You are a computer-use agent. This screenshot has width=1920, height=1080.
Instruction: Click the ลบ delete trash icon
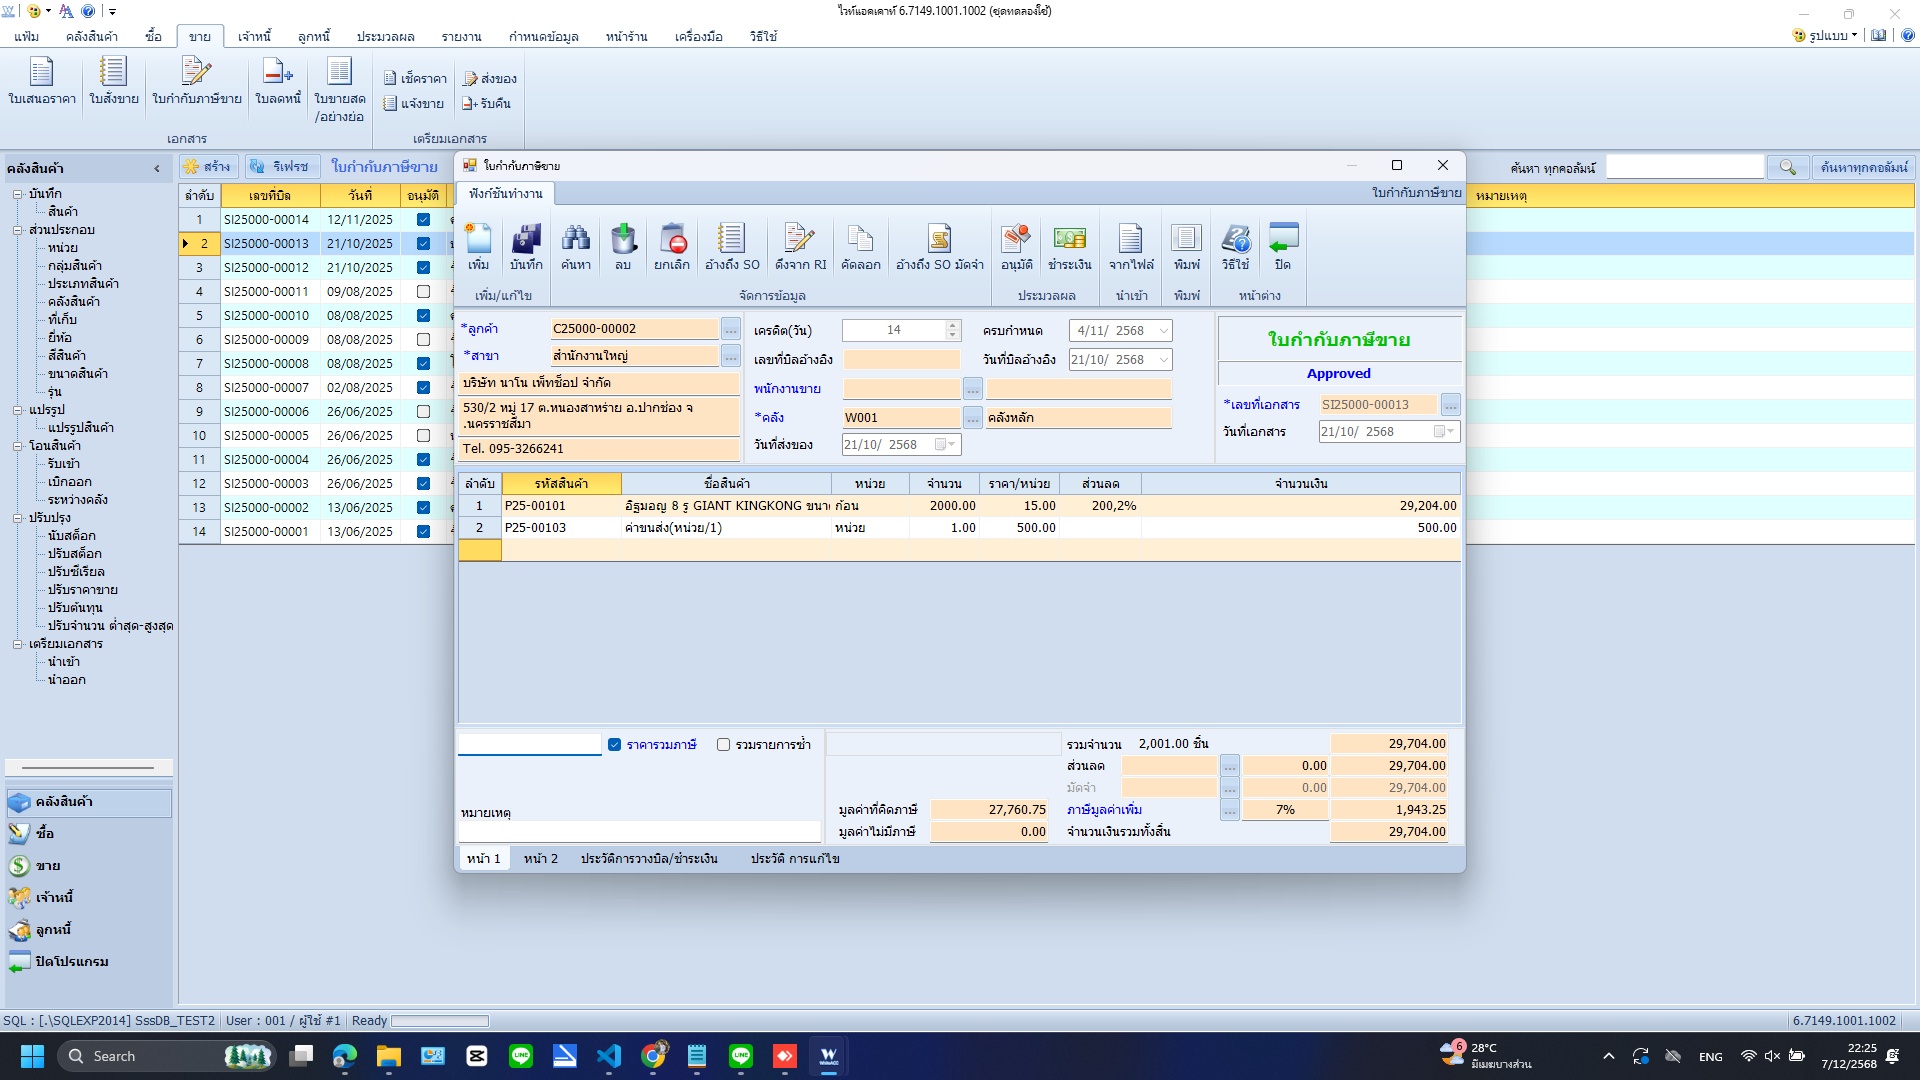(x=623, y=246)
